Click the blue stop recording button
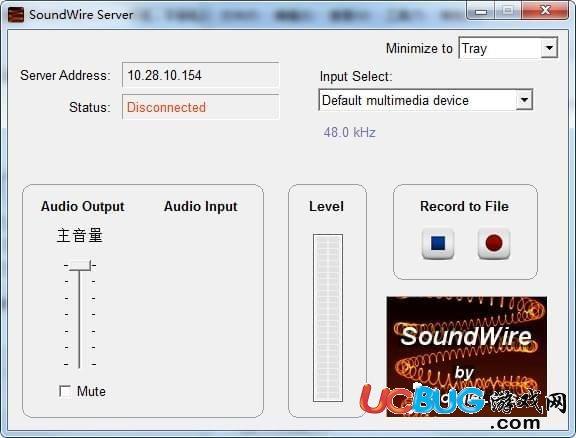576x438 pixels. [x=438, y=243]
